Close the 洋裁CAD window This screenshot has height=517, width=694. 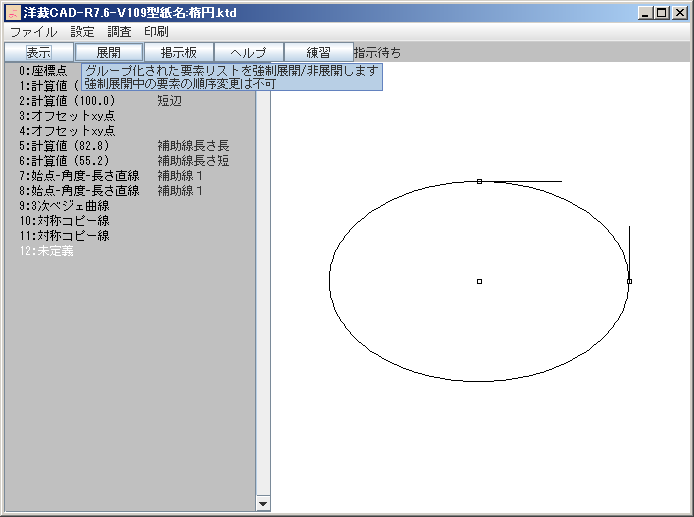coord(679,13)
